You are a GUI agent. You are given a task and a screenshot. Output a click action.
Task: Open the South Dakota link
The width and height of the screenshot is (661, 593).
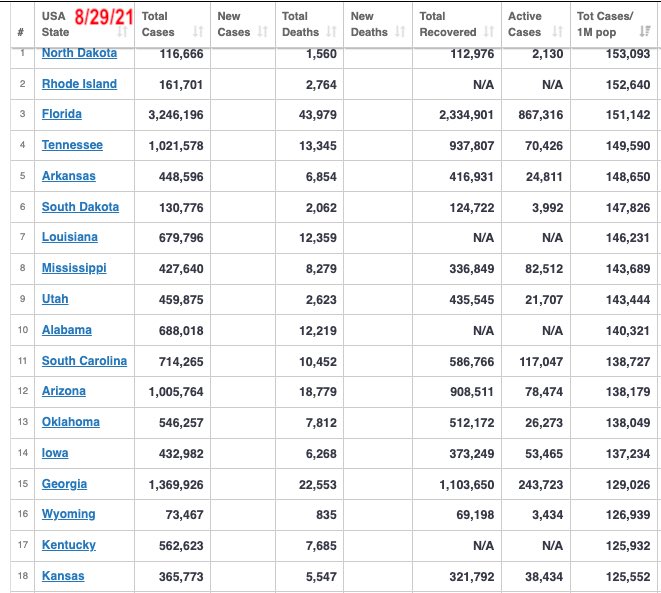tap(80, 207)
